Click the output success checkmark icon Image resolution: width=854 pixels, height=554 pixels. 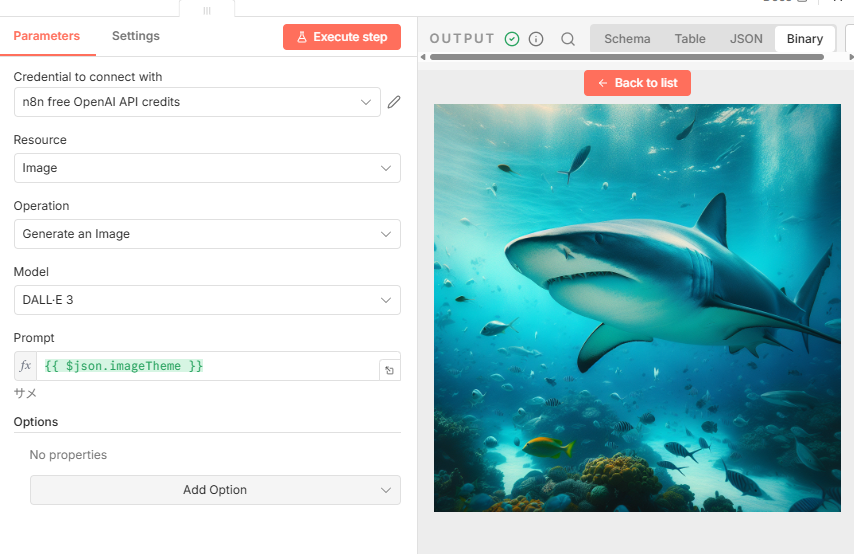(512, 39)
